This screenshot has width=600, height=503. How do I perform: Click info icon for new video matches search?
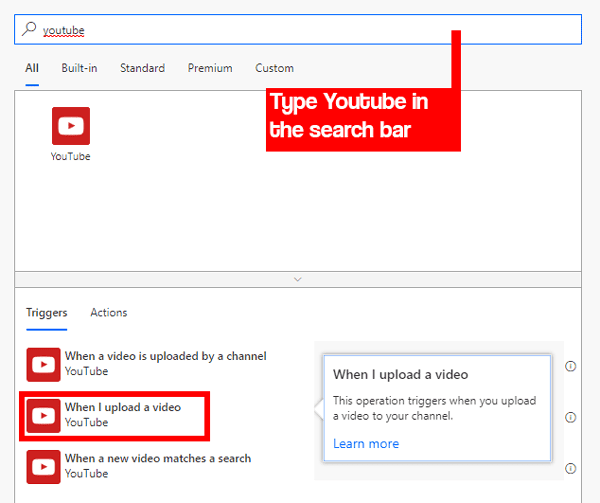pyautogui.click(x=570, y=468)
